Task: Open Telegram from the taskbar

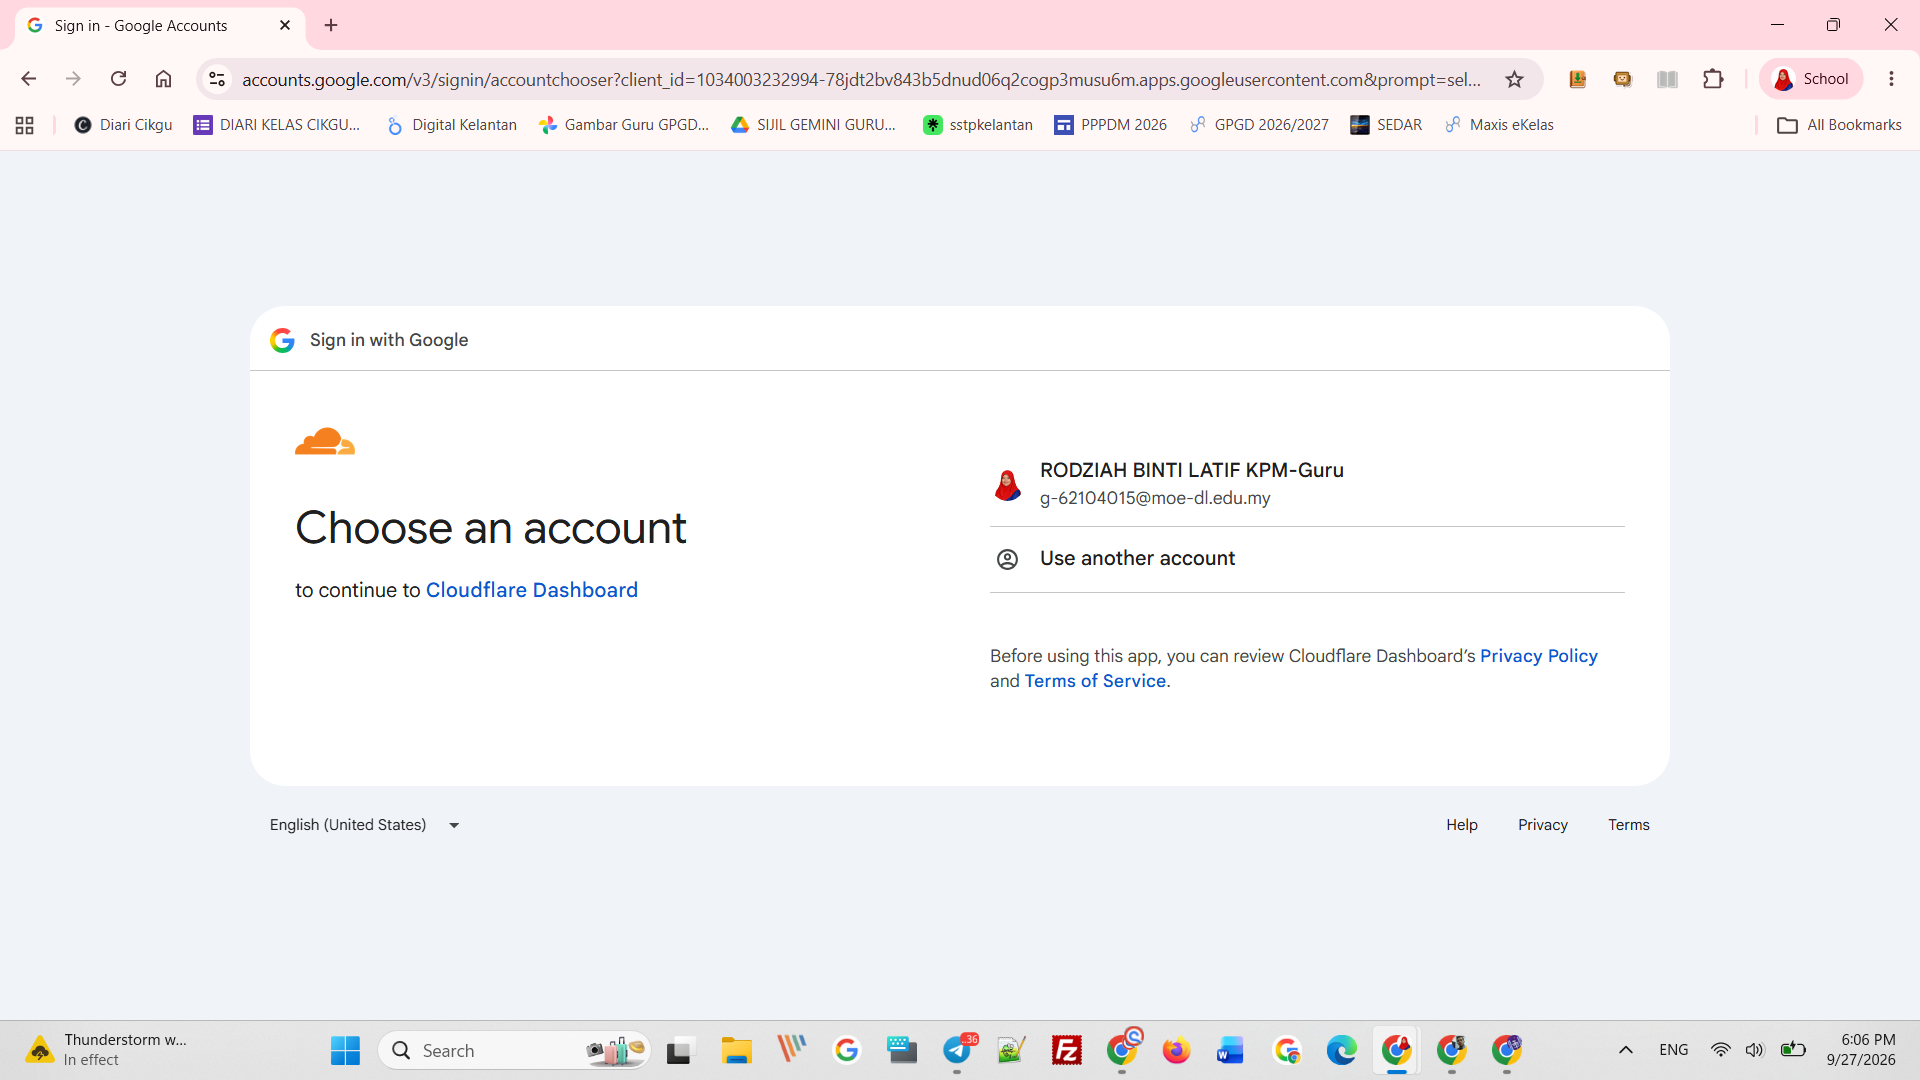Action: 957,1050
